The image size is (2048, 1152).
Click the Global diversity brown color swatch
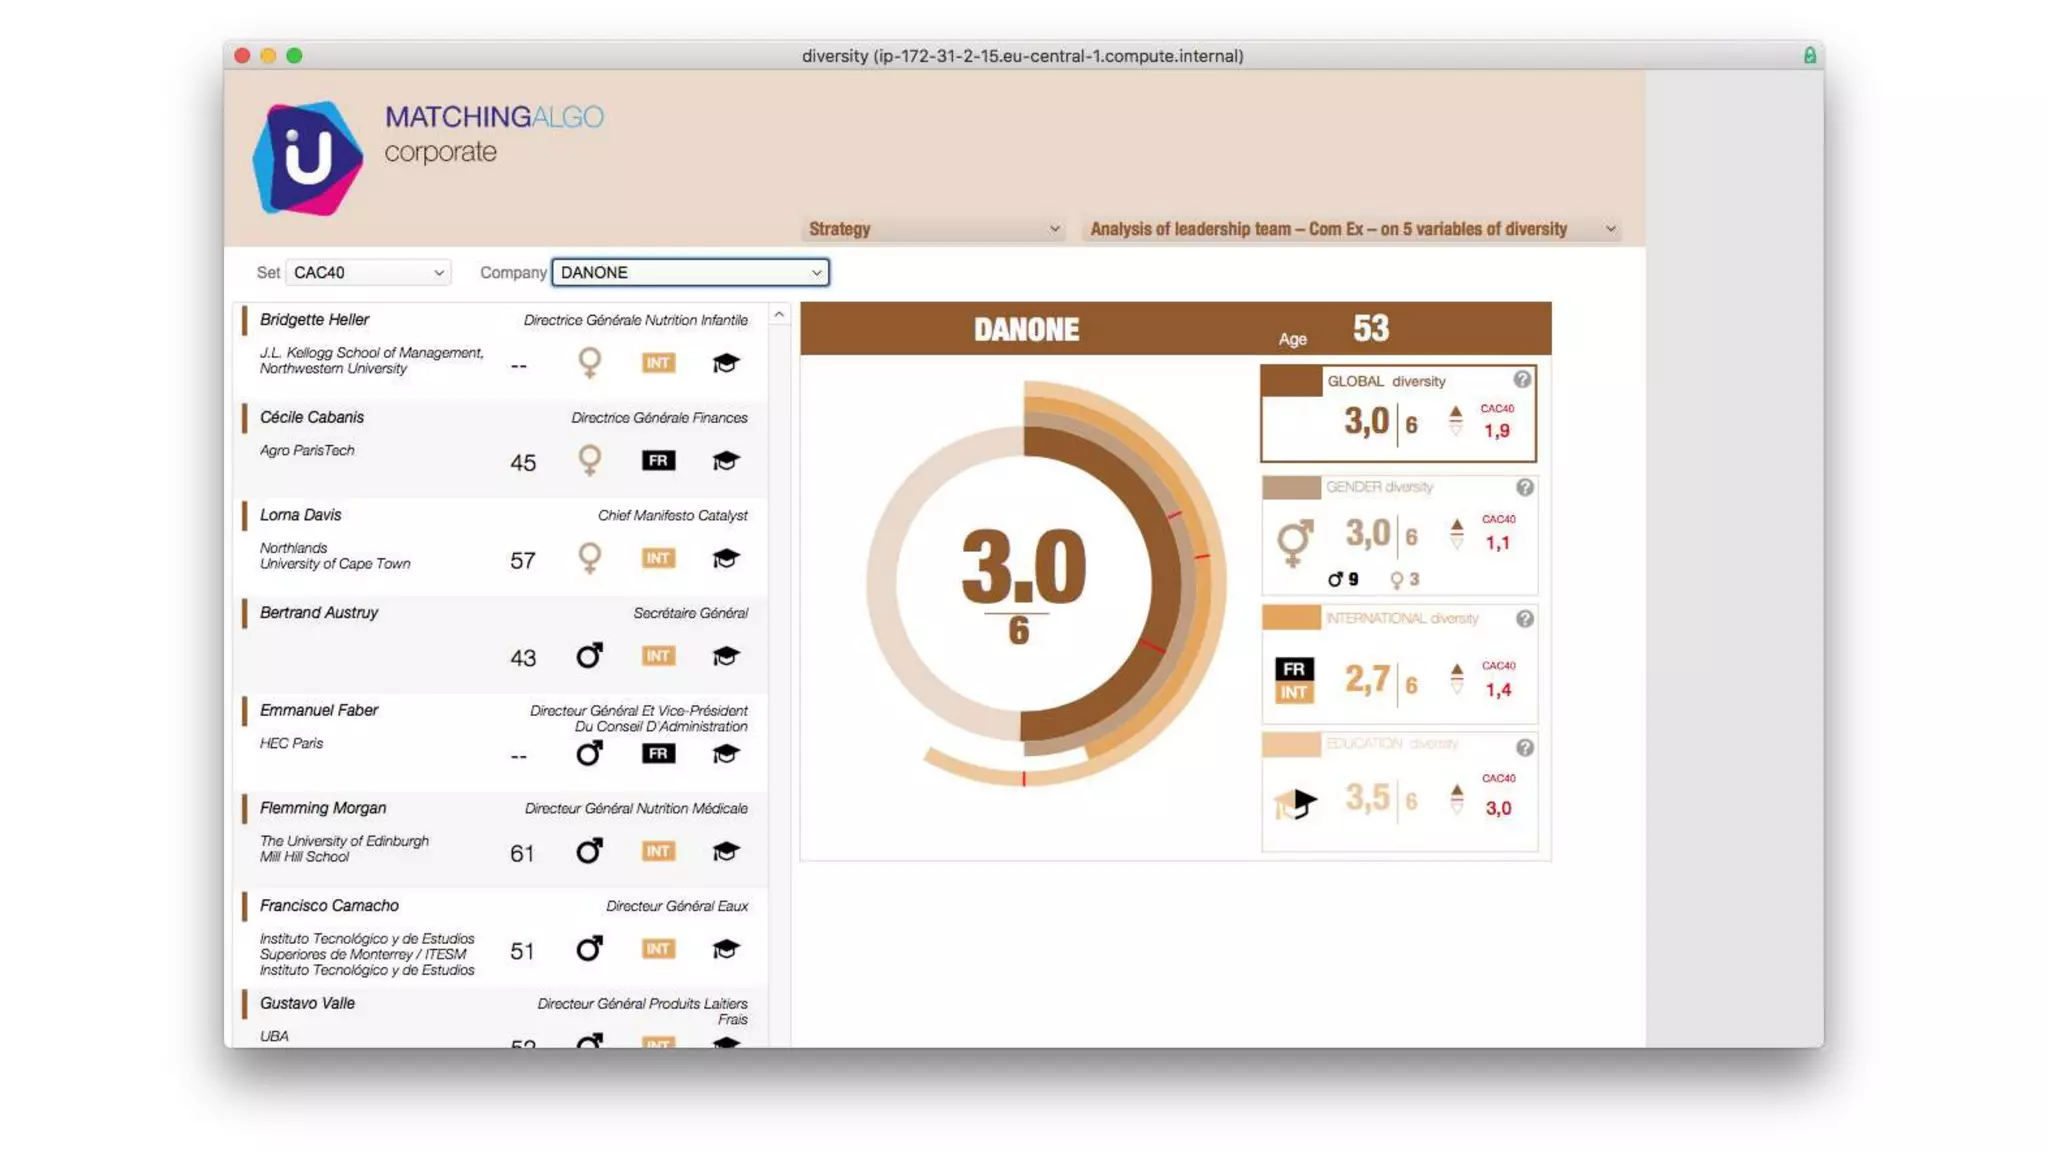coord(1291,381)
